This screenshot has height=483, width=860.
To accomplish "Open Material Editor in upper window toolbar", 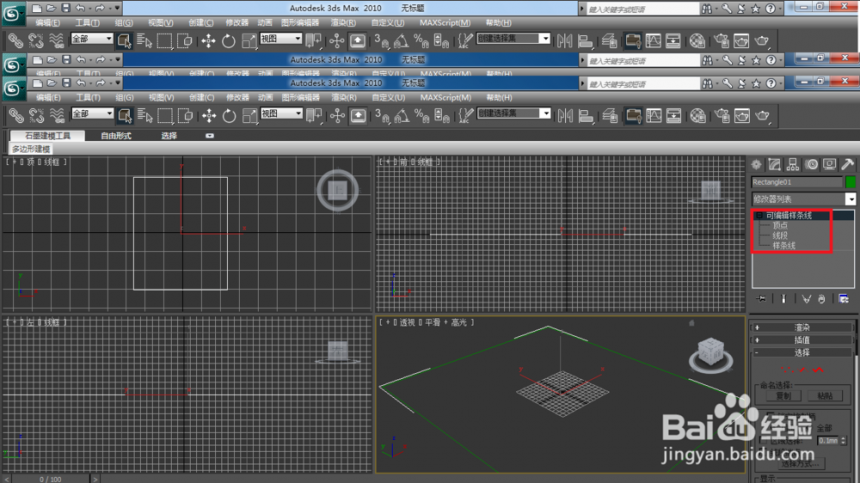I will point(697,41).
